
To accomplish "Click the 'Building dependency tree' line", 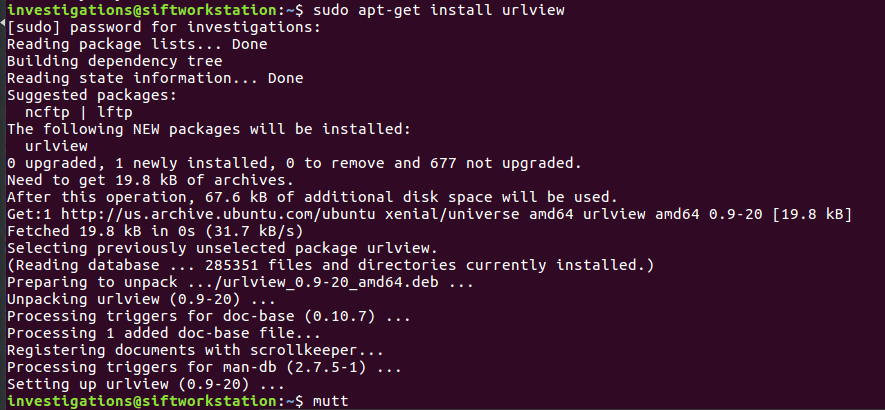I will (115, 61).
